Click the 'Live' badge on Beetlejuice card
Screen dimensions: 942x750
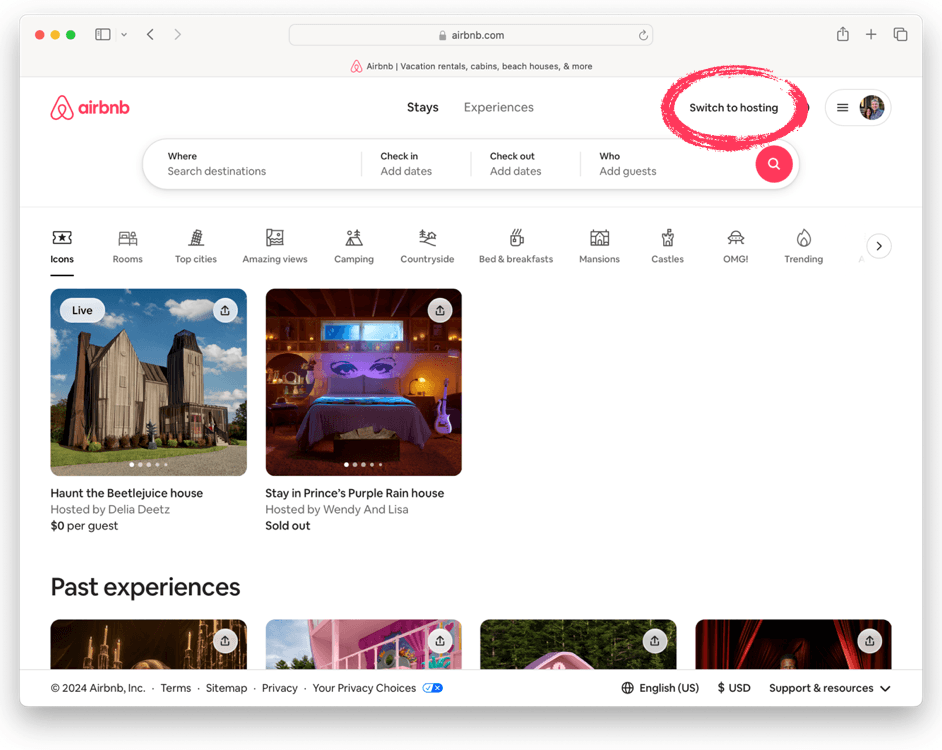tap(82, 310)
